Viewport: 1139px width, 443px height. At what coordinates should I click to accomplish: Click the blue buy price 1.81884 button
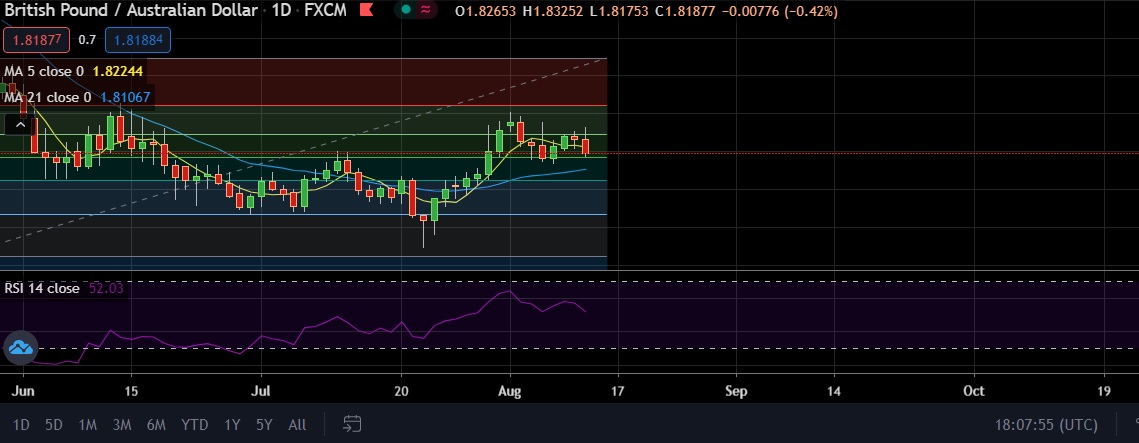[138, 40]
